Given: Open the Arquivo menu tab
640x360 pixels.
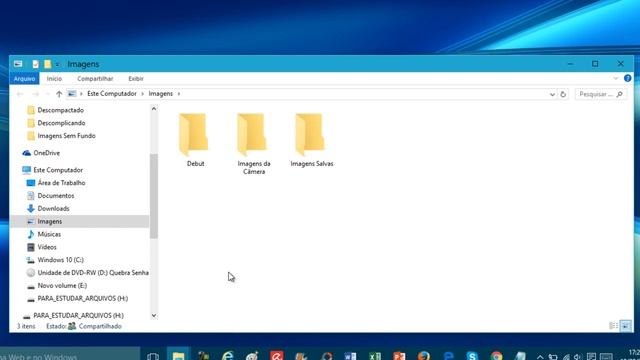Looking at the screenshot, I should [24, 78].
